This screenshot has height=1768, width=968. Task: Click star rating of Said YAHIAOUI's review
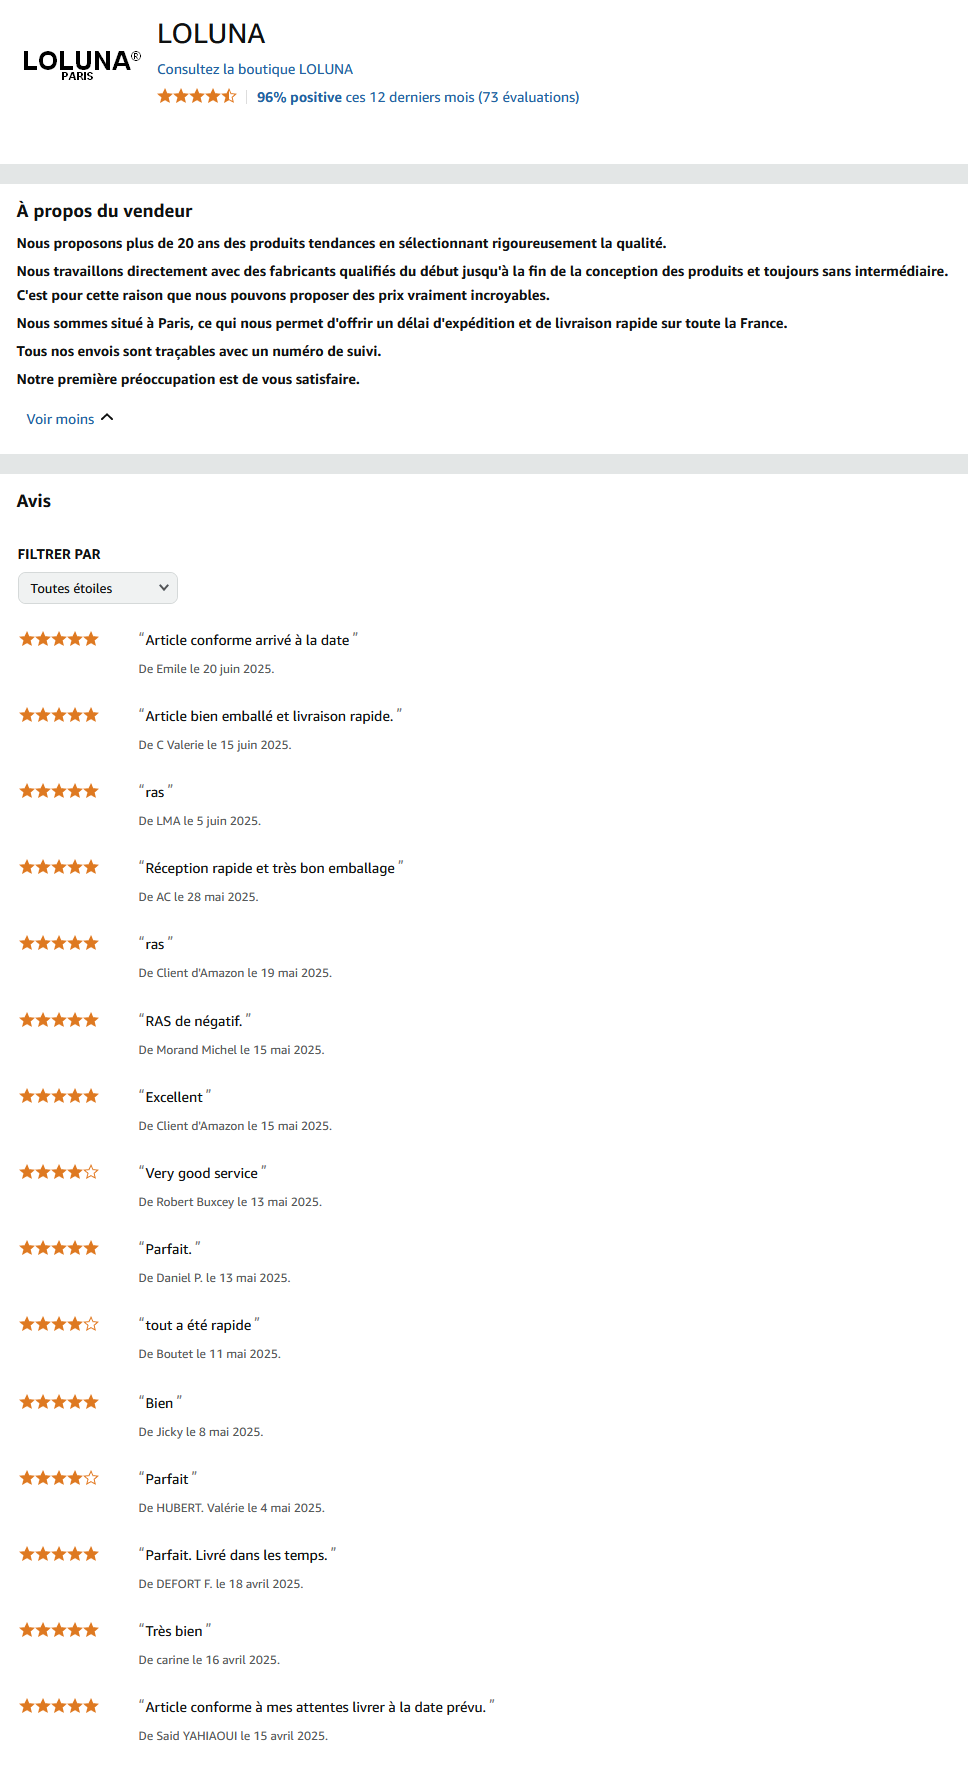point(59,1706)
